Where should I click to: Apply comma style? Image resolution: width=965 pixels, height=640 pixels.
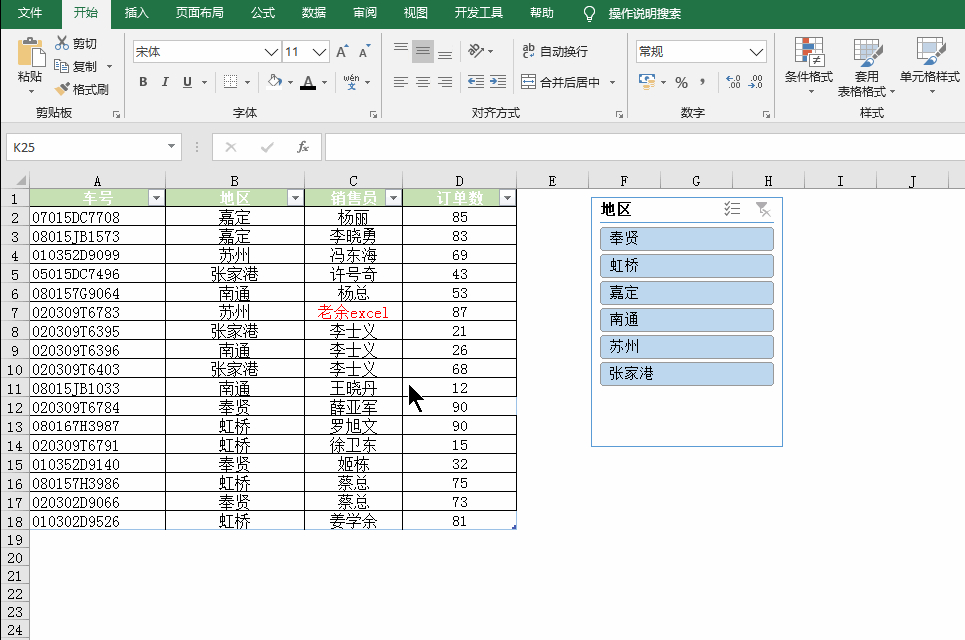[x=702, y=82]
